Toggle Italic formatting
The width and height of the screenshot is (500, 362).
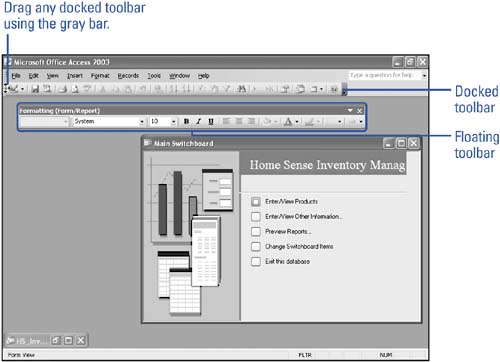point(199,121)
